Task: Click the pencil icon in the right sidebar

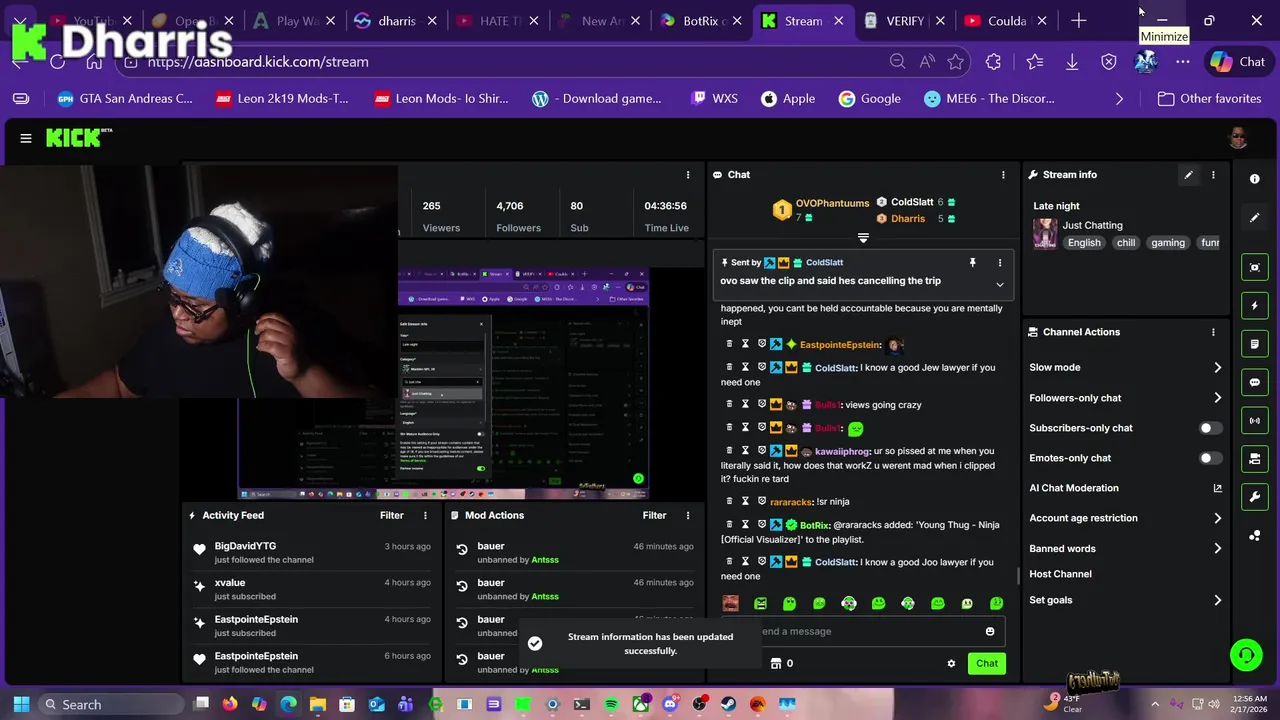Action: [x=1255, y=218]
